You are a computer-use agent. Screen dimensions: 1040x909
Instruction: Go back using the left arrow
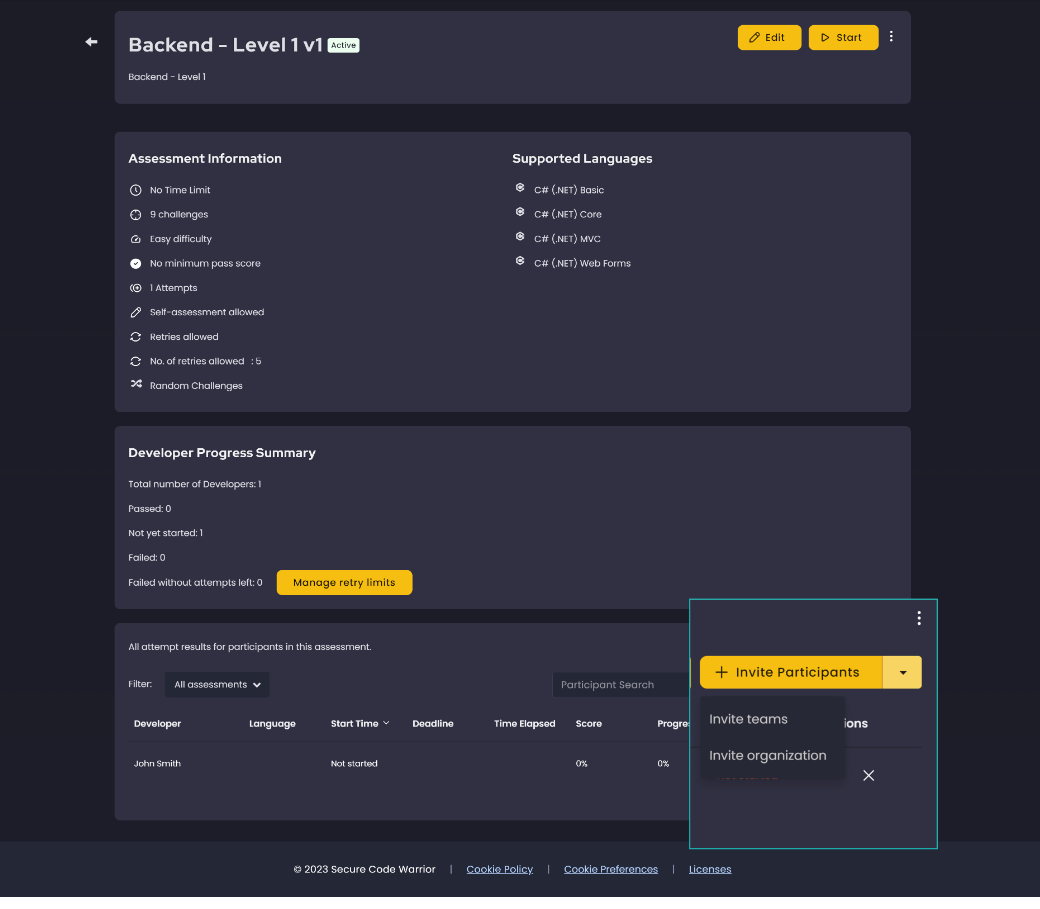click(92, 42)
